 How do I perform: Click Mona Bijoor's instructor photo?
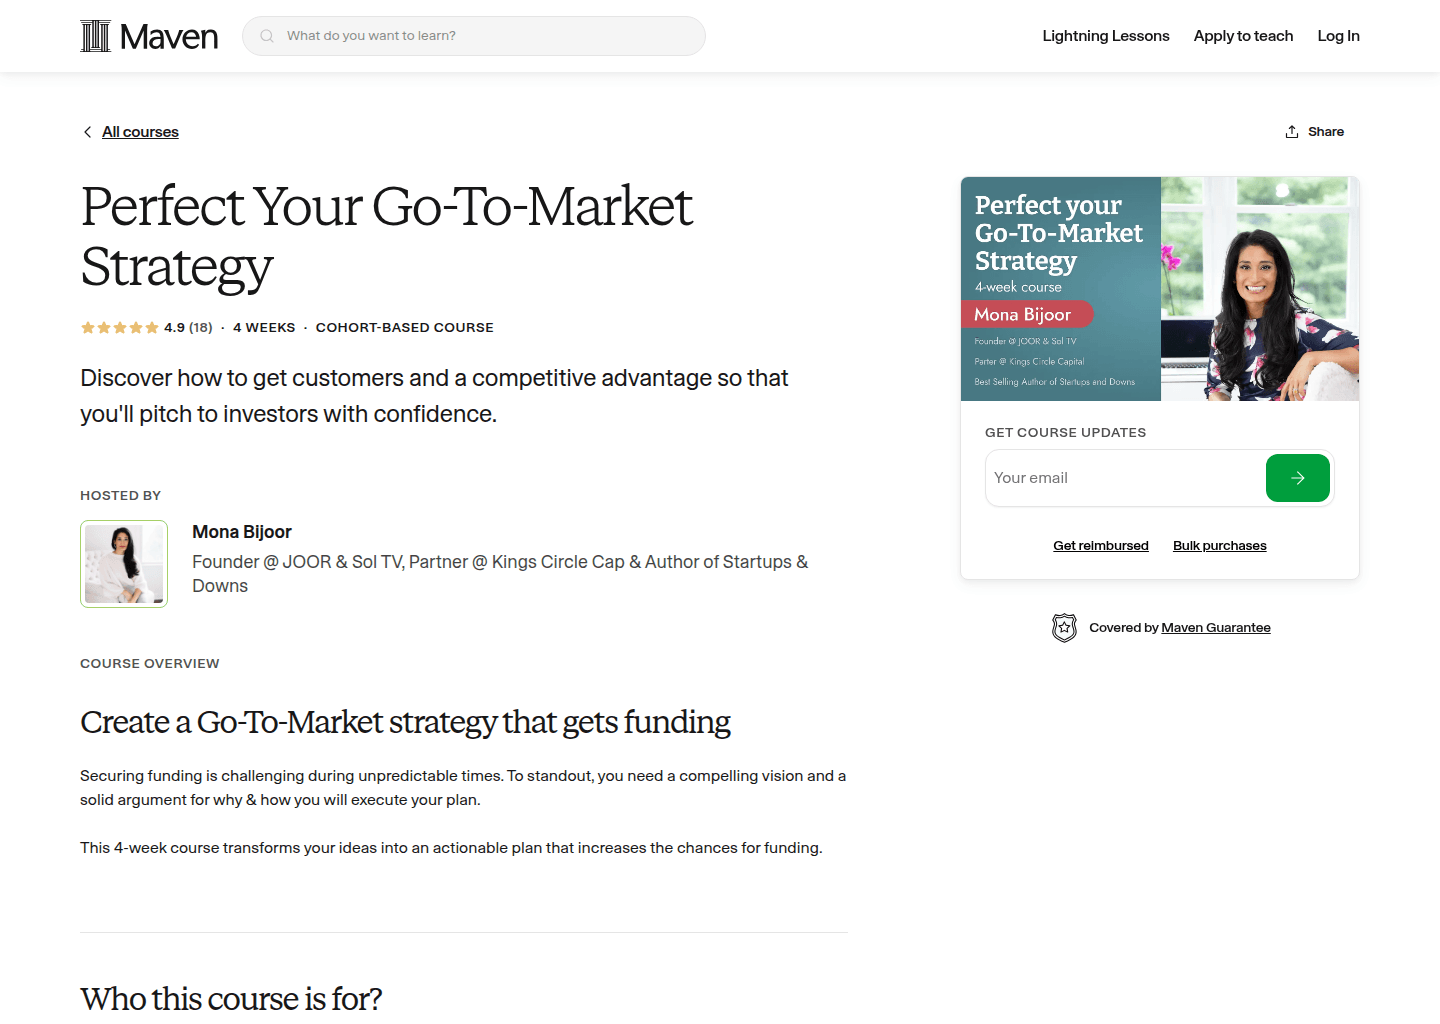[x=124, y=564]
